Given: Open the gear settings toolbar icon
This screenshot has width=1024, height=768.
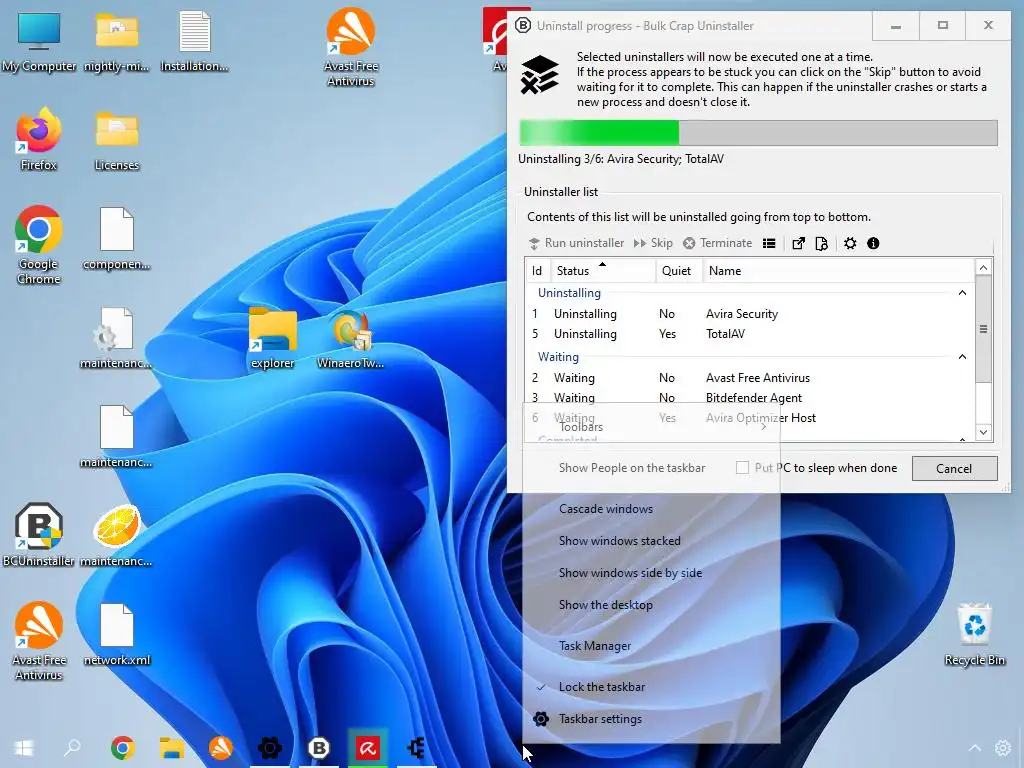Looking at the screenshot, I should click(850, 244).
